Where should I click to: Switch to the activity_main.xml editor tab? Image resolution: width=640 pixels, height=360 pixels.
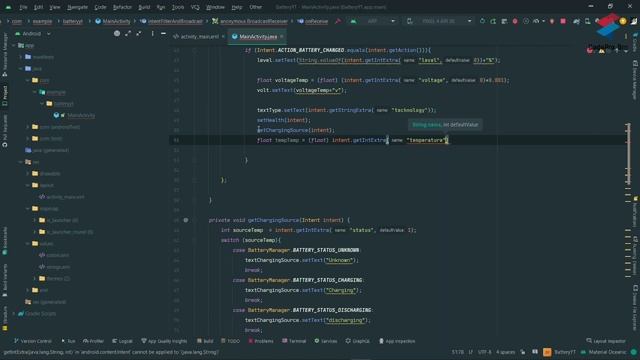pyautogui.click(x=199, y=36)
